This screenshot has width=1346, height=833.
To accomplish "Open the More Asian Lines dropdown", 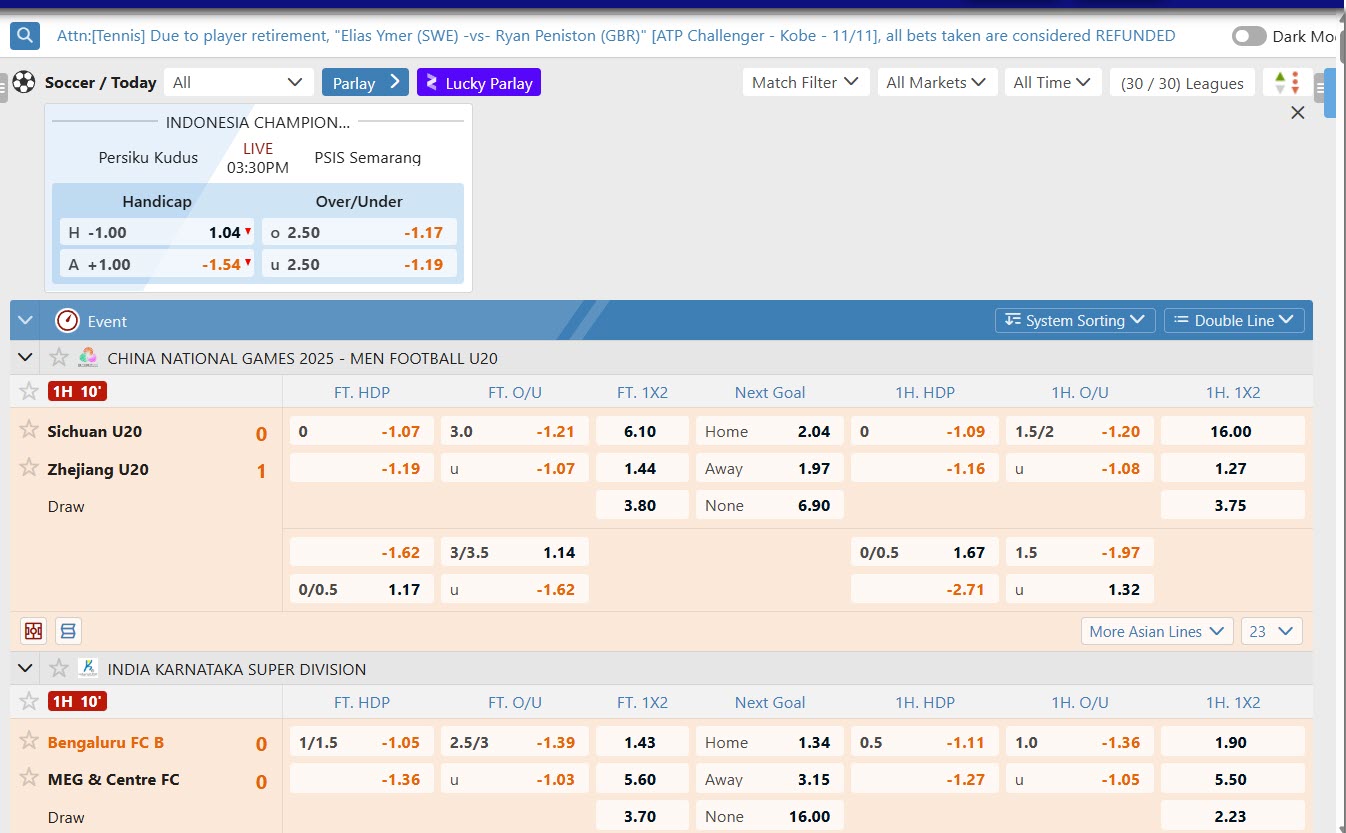I will coord(1157,631).
